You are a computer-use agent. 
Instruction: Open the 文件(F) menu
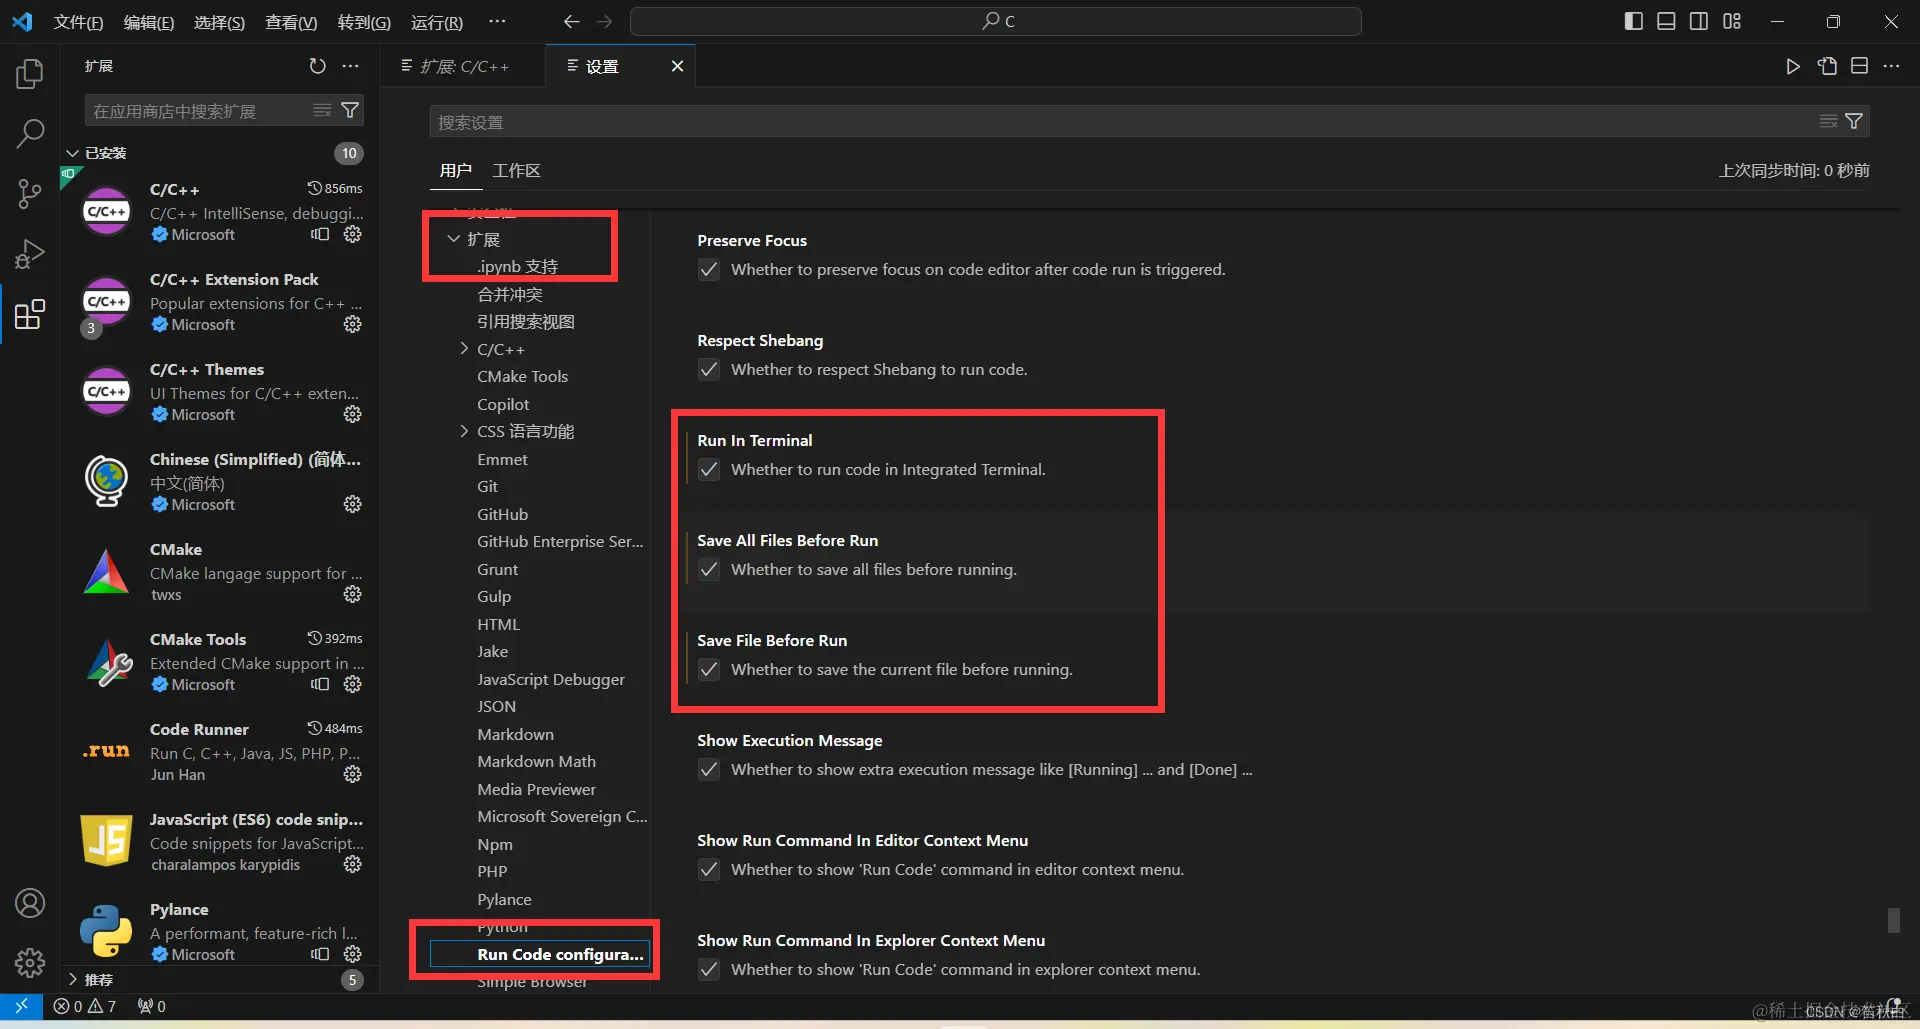tap(78, 22)
